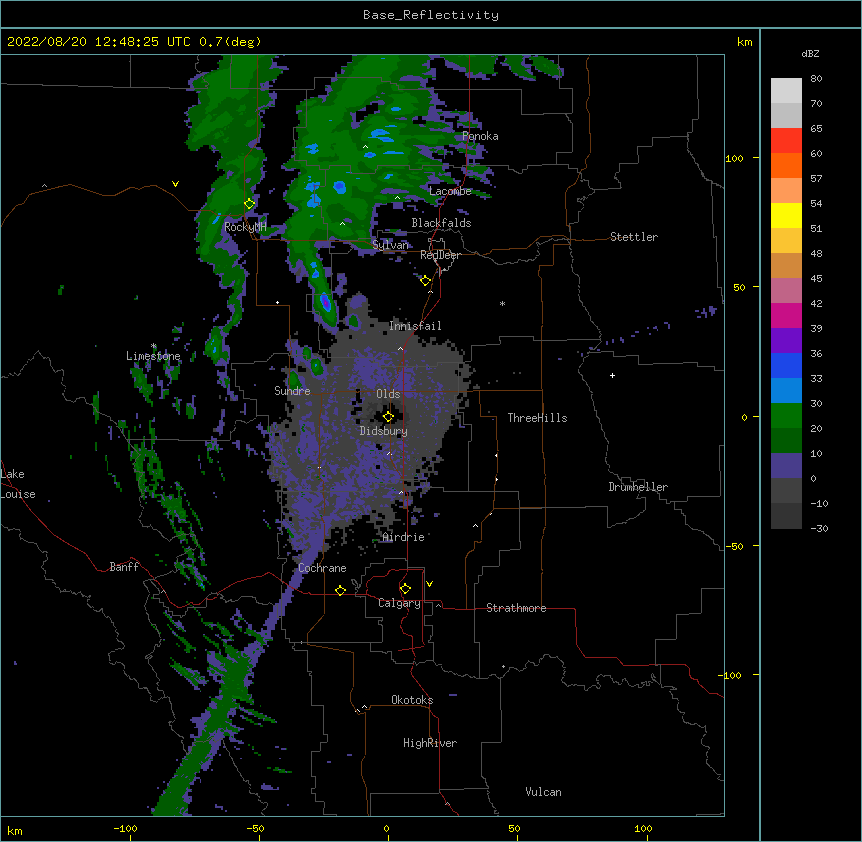Click the right axis -50 km tick label
This screenshot has width=862, height=842.
click(734, 546)
